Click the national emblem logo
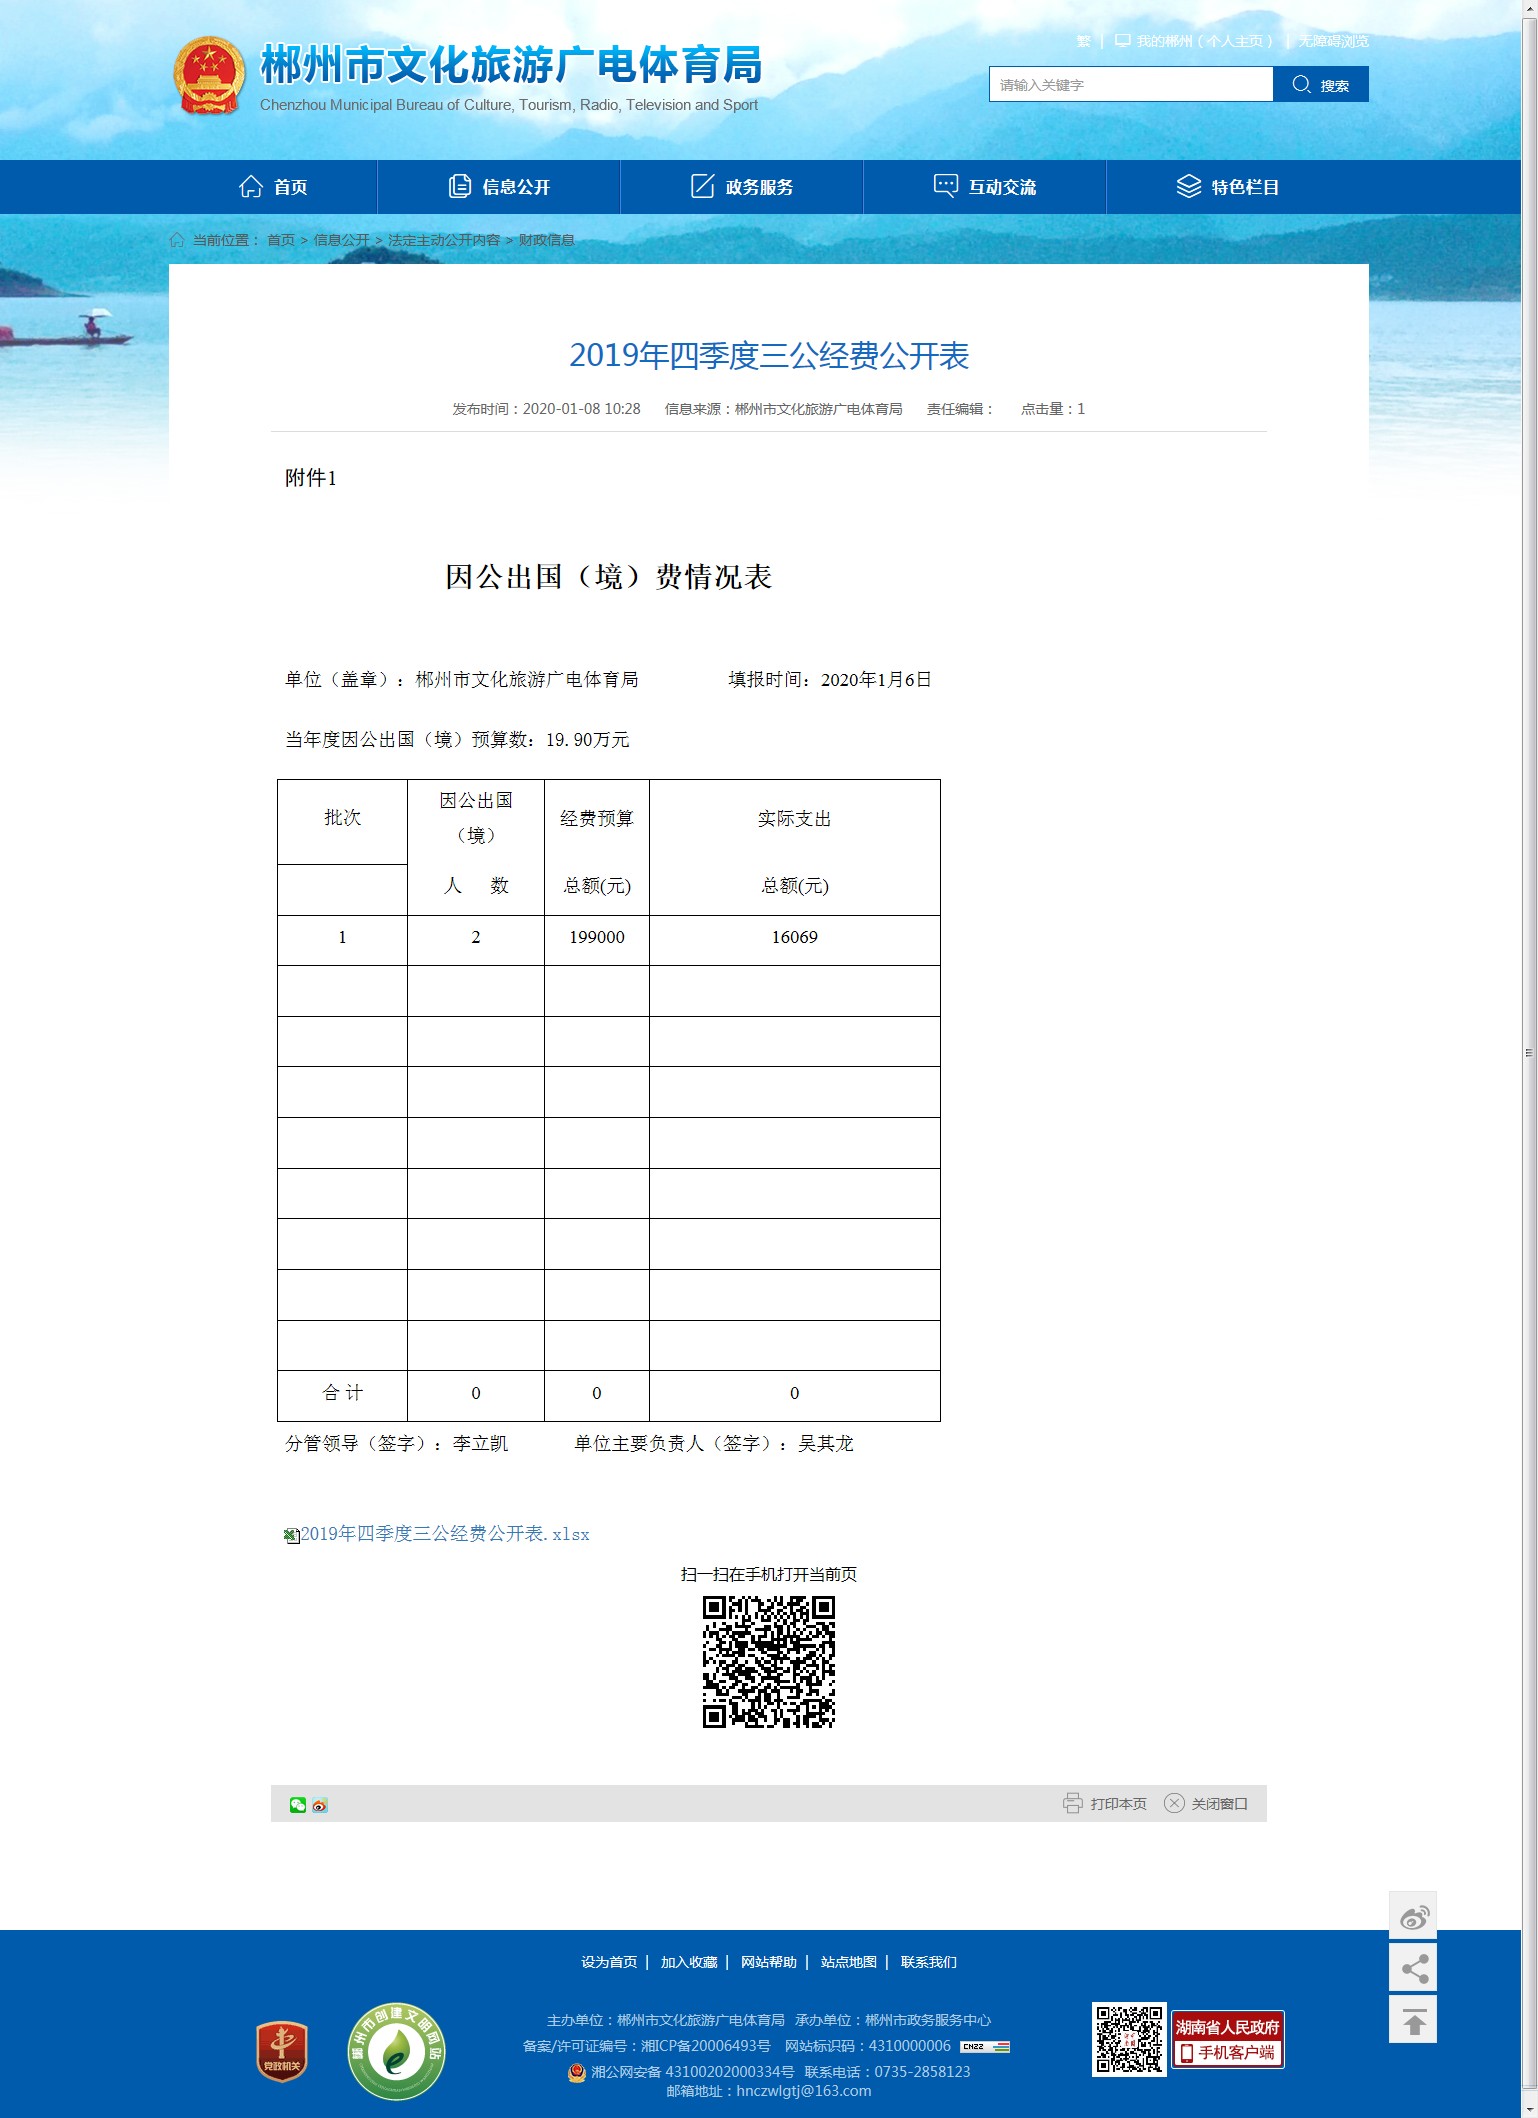The image size is (1538, 2118). point(209,76)
